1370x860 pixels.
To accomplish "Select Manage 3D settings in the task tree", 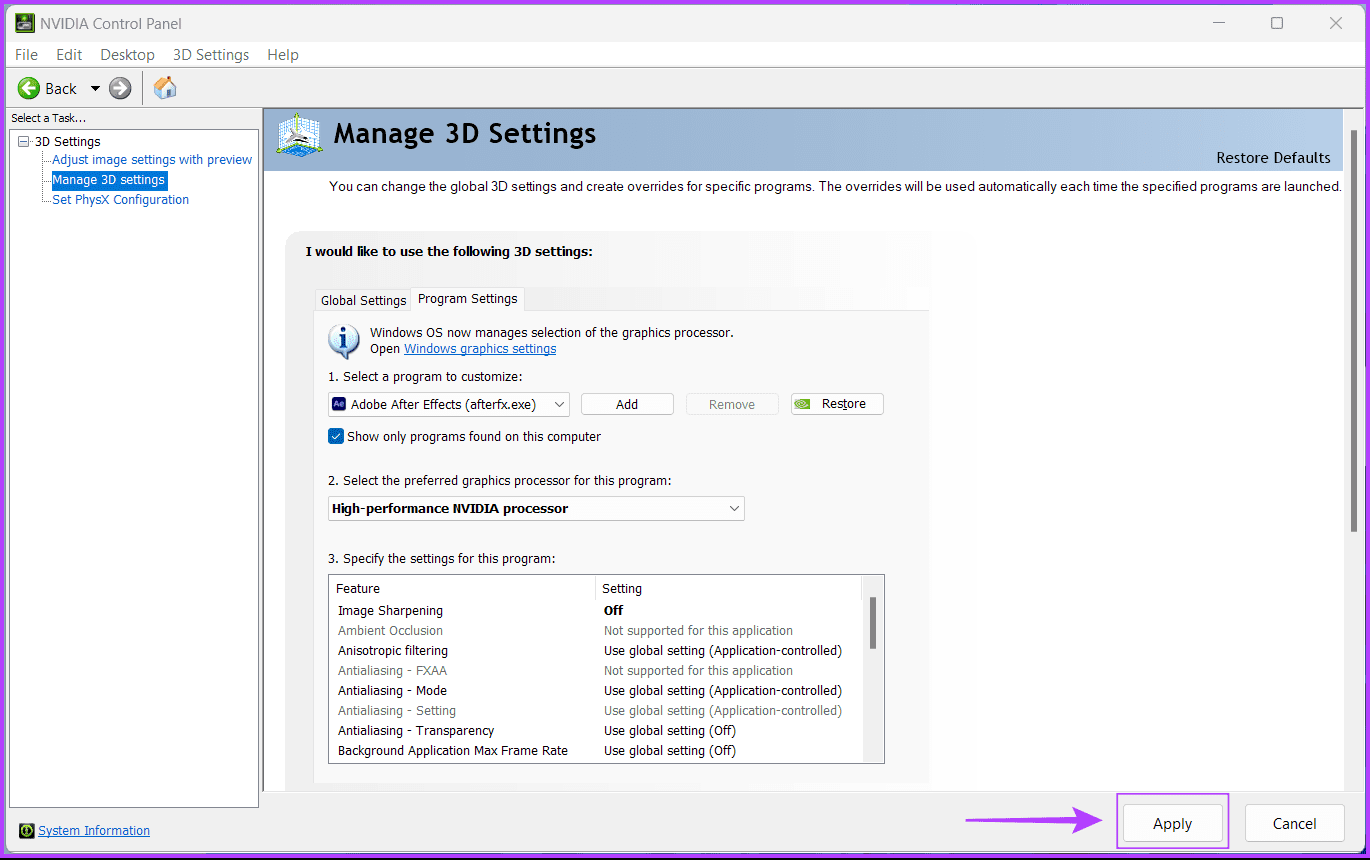I will [109, 180].
